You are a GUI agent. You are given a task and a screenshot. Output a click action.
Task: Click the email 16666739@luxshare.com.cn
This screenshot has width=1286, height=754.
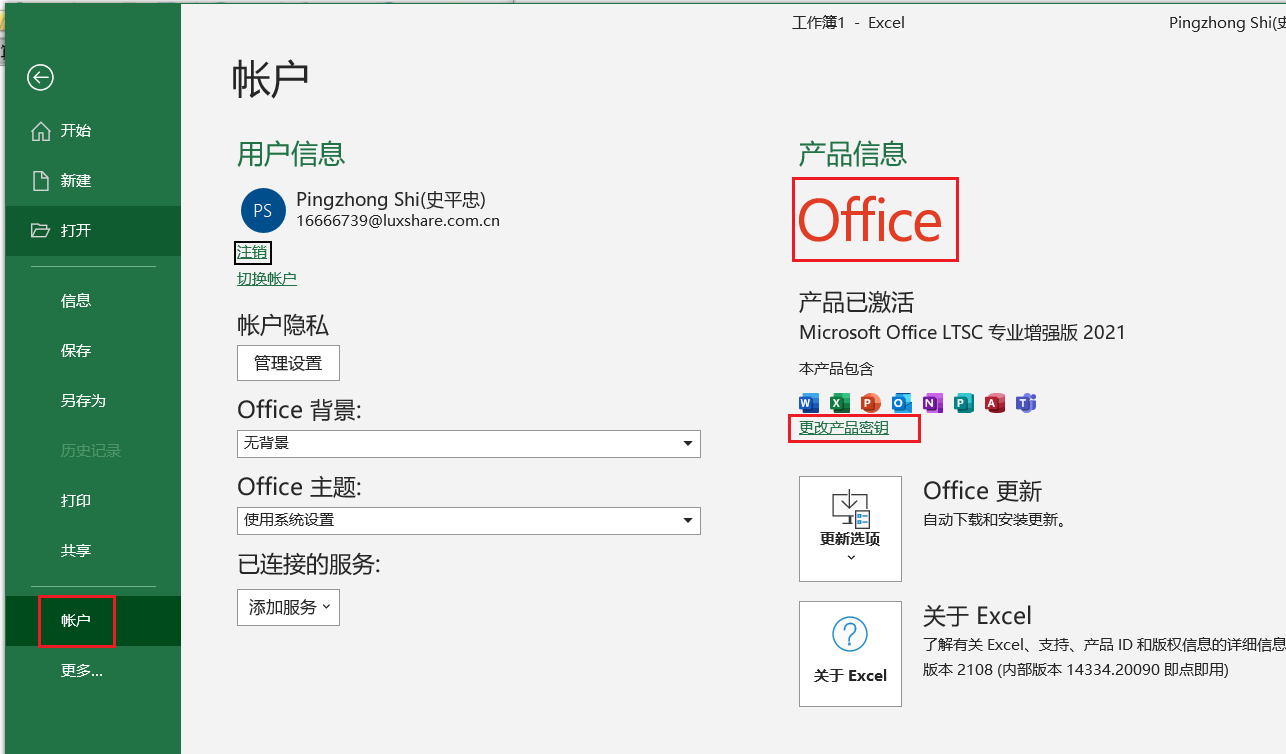pos(398,221)
